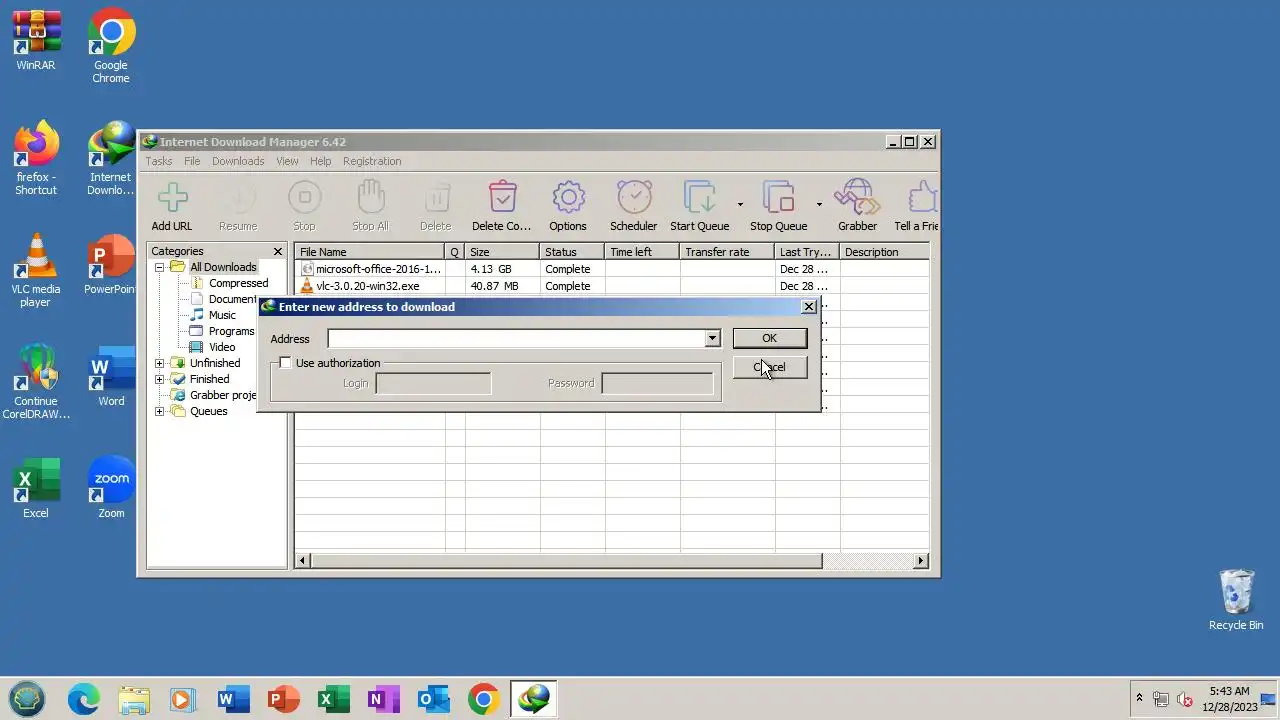Screen dimensions: 1280x720
Task: Open the Grabber tool icon
Action: 857,197
